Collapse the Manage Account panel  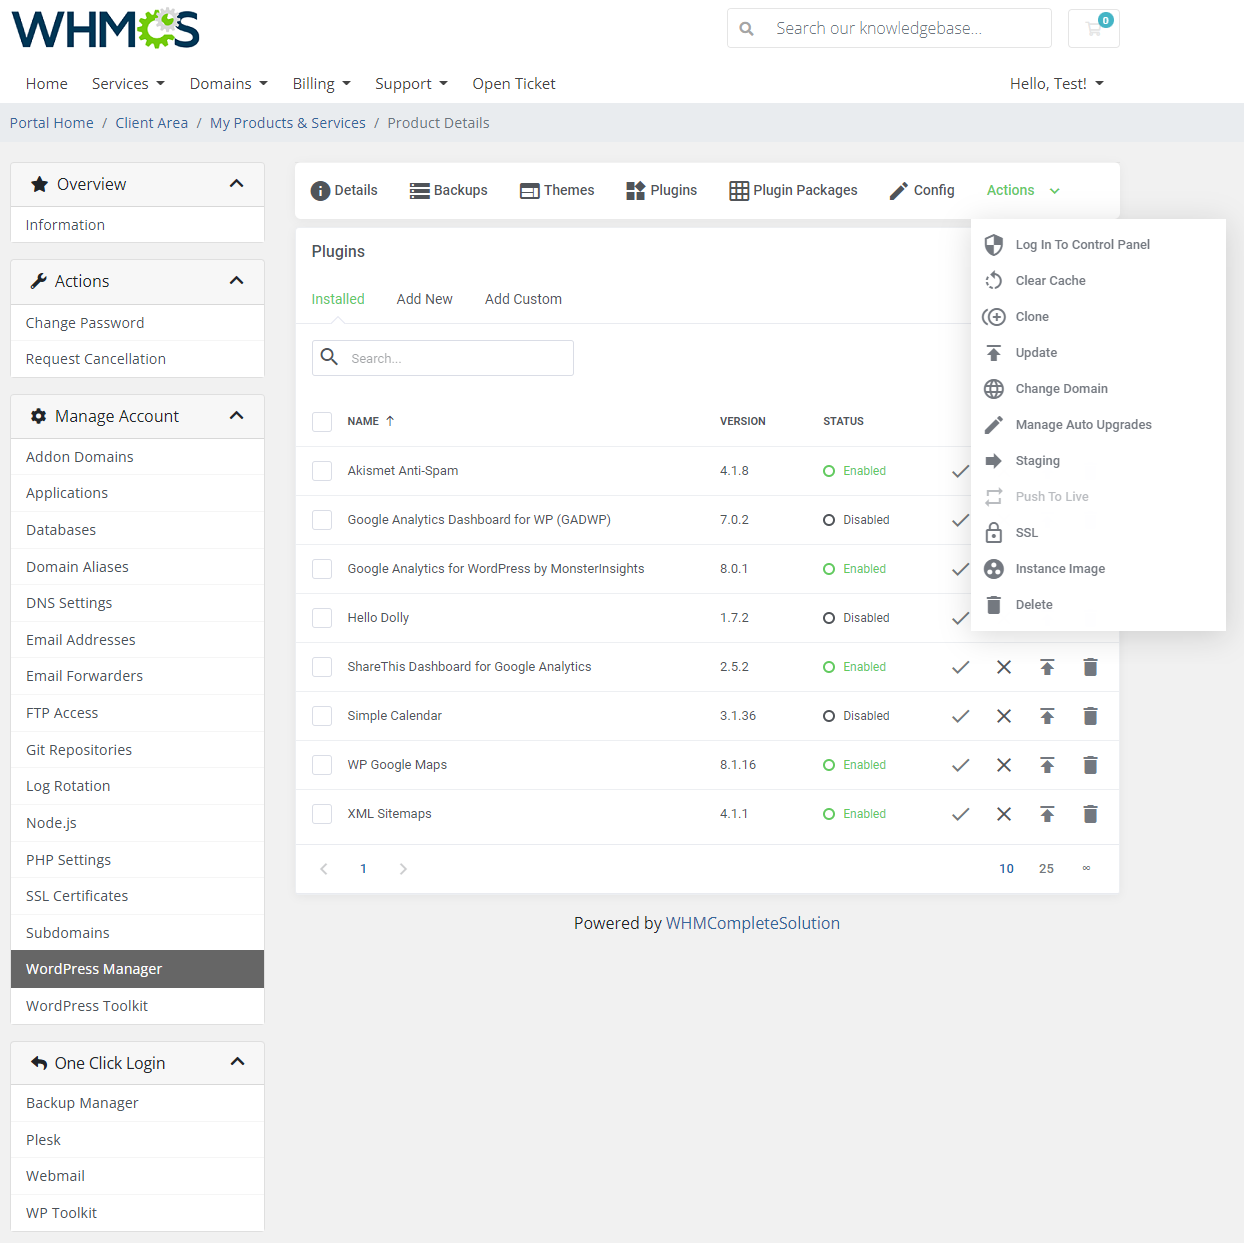point(237,415)
